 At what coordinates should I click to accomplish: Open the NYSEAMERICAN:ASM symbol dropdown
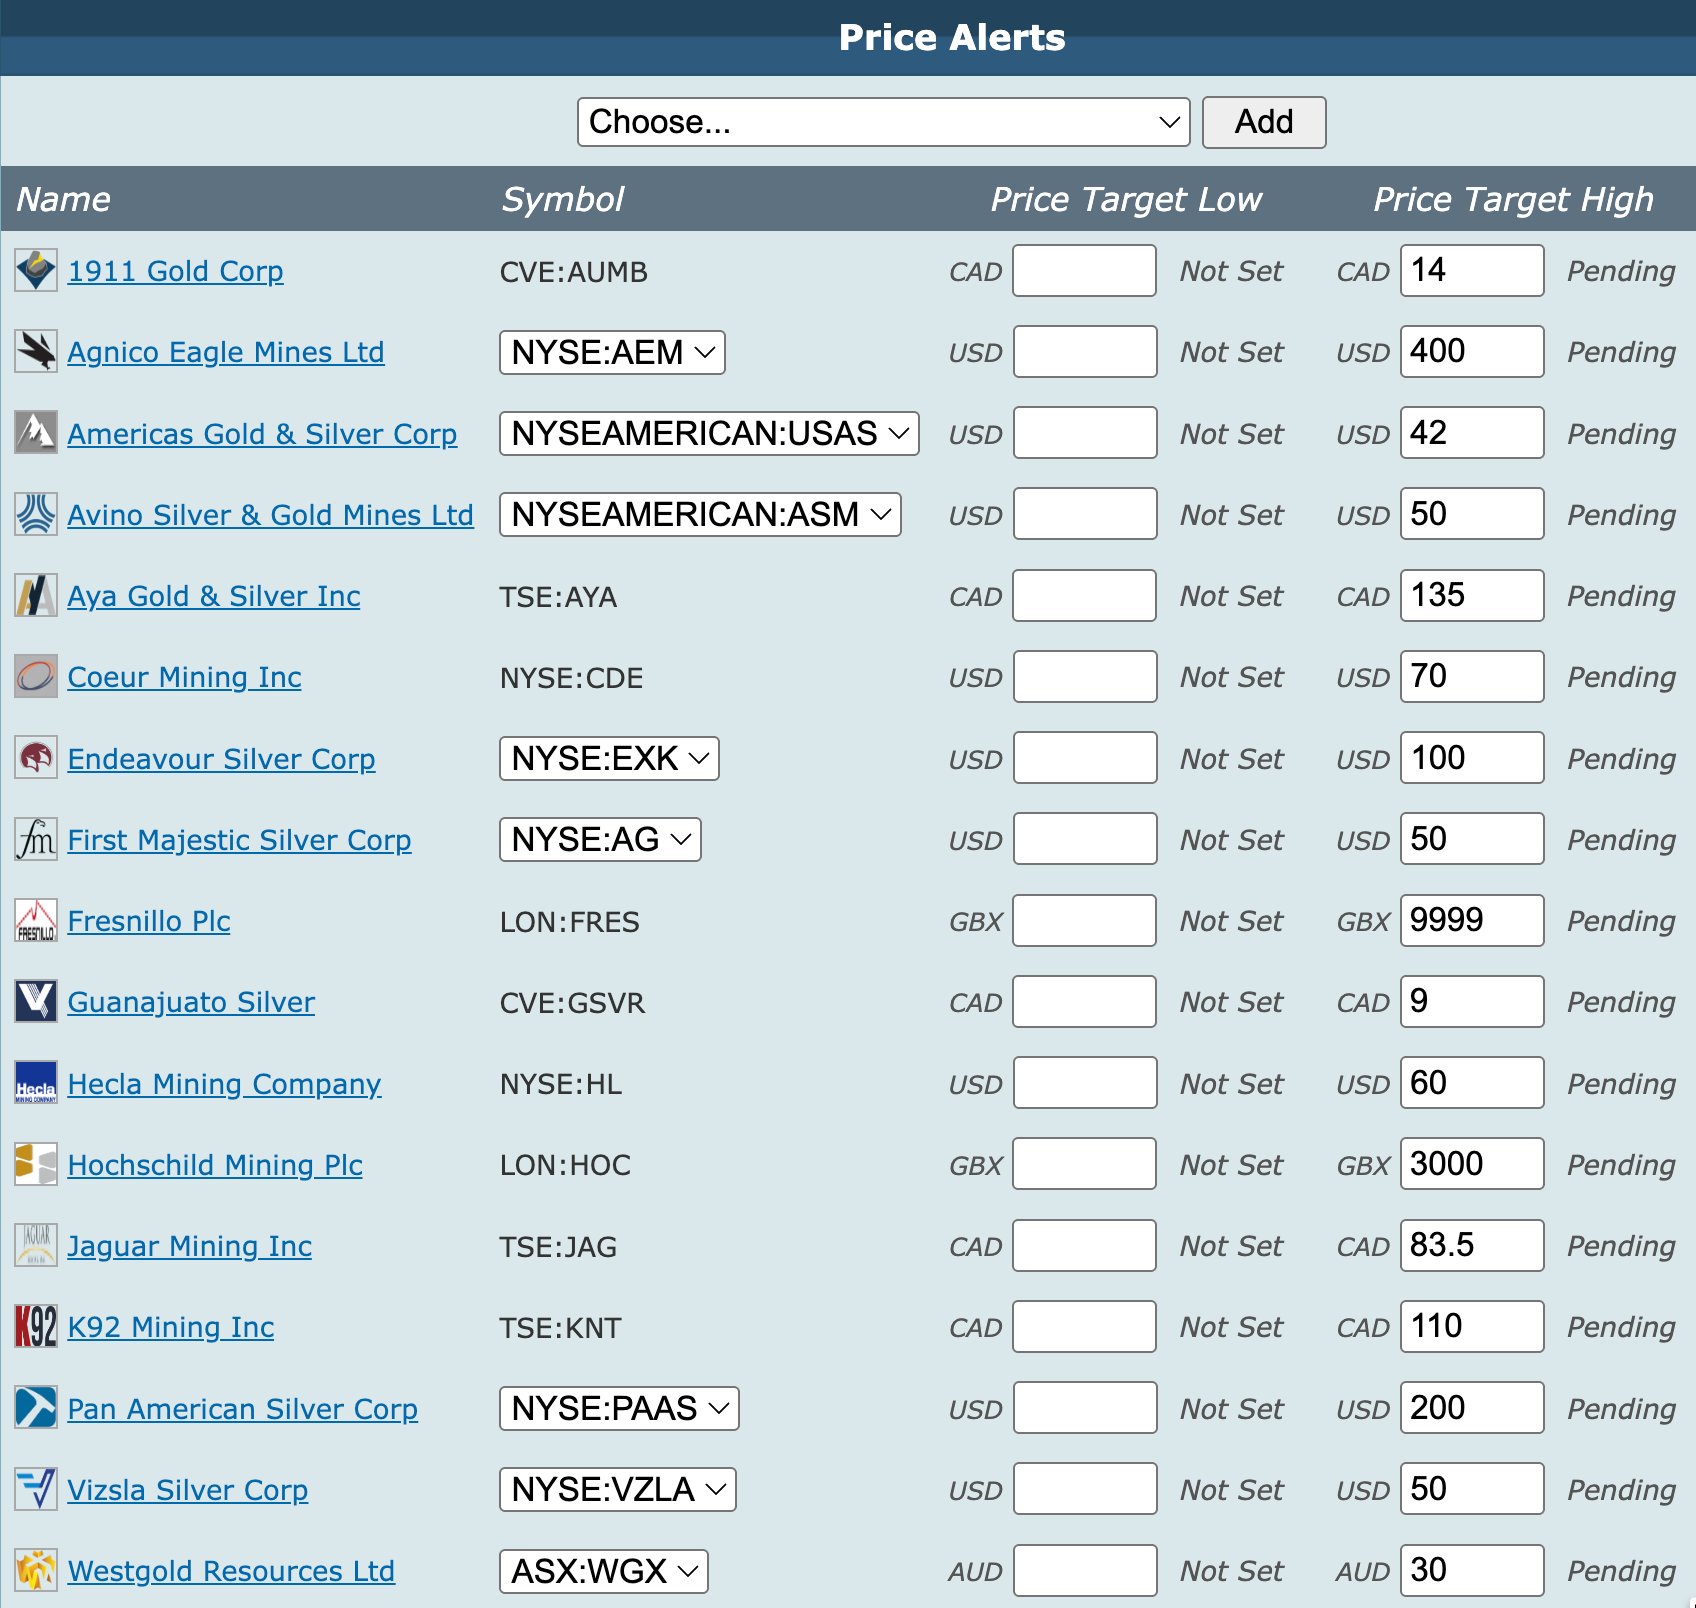point(700,514)
